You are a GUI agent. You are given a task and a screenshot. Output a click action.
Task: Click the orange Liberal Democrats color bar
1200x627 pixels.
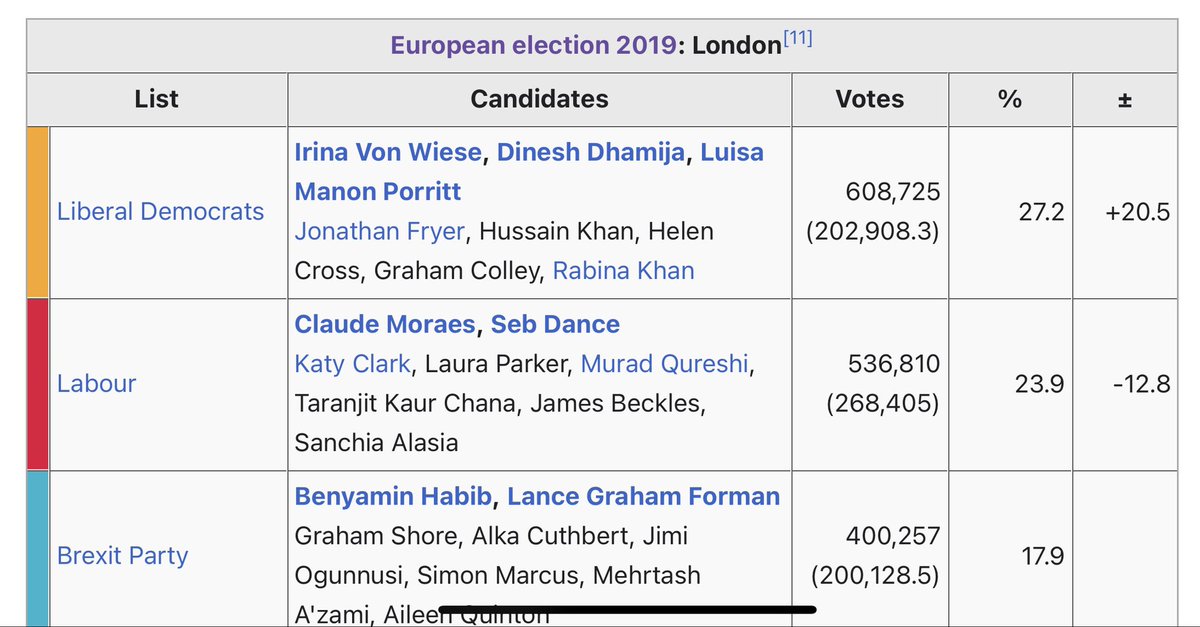[38, 212]
